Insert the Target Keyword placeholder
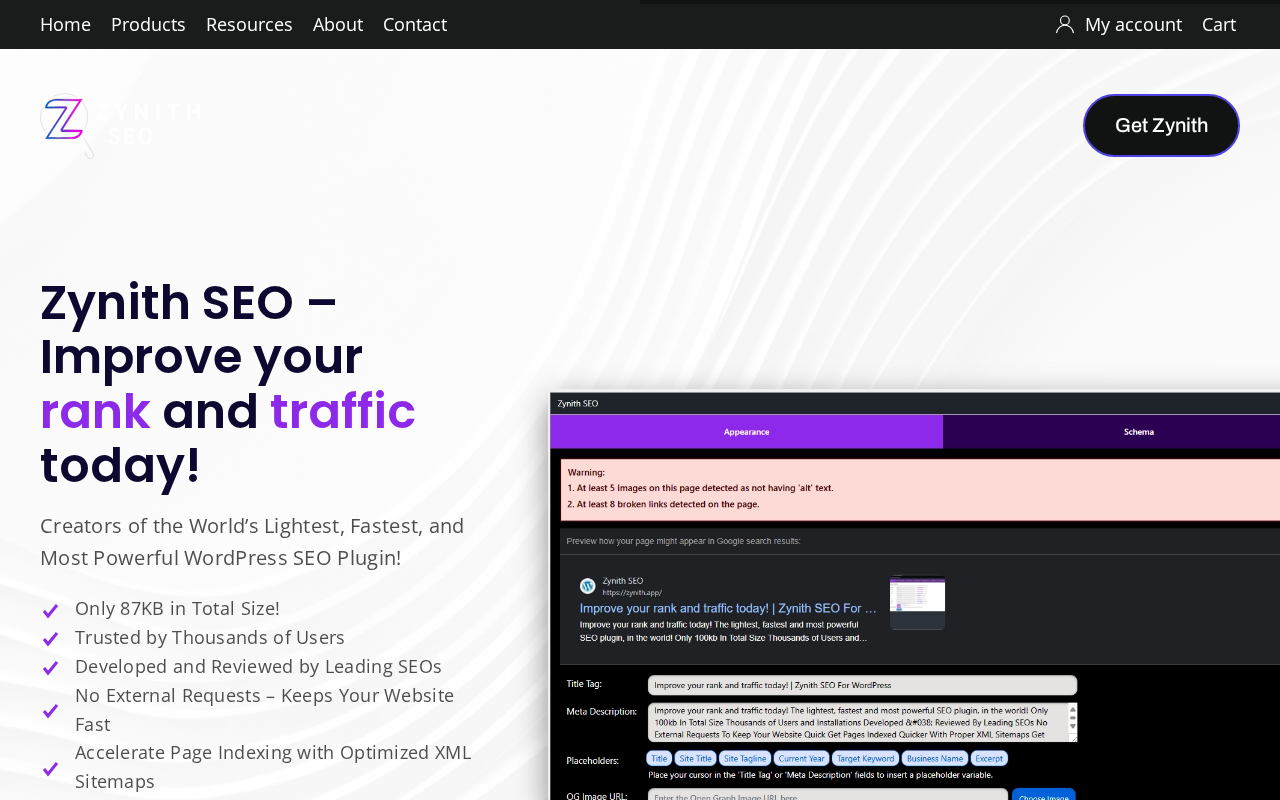 [x=865, y=759]
